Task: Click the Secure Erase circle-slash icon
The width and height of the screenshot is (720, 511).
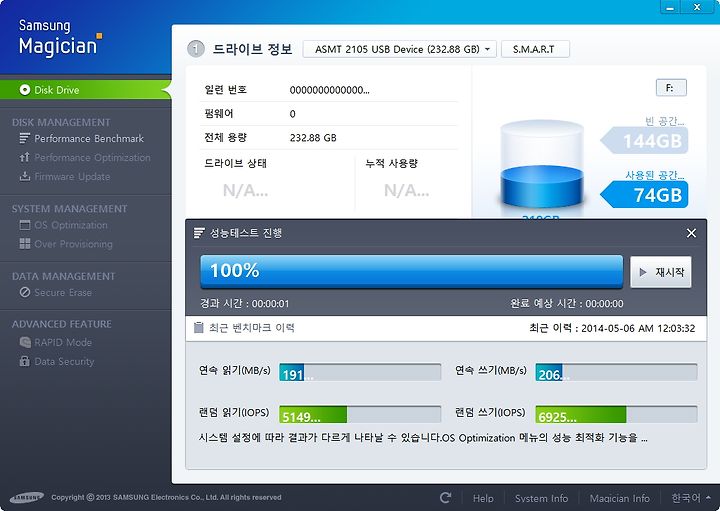Action: click(25, 292)
